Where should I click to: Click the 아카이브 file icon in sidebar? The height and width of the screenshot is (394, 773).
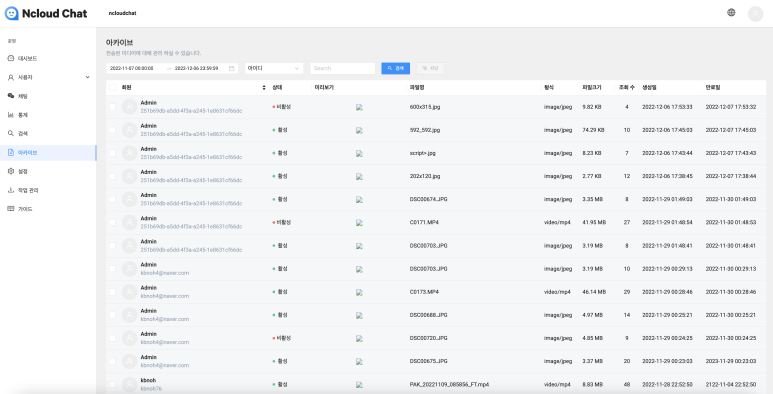tap(11, 152)
